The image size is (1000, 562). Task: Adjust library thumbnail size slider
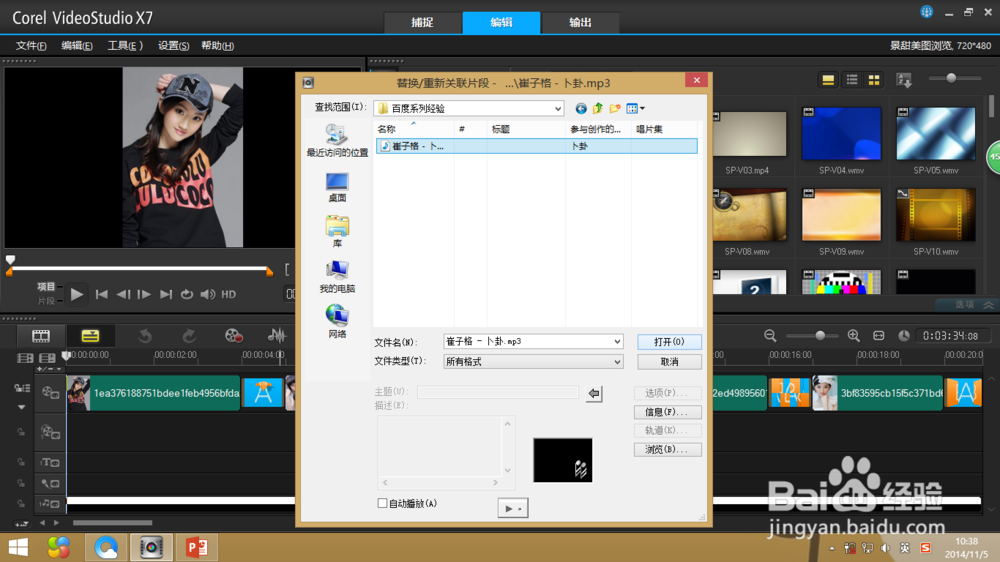point(954,78)
